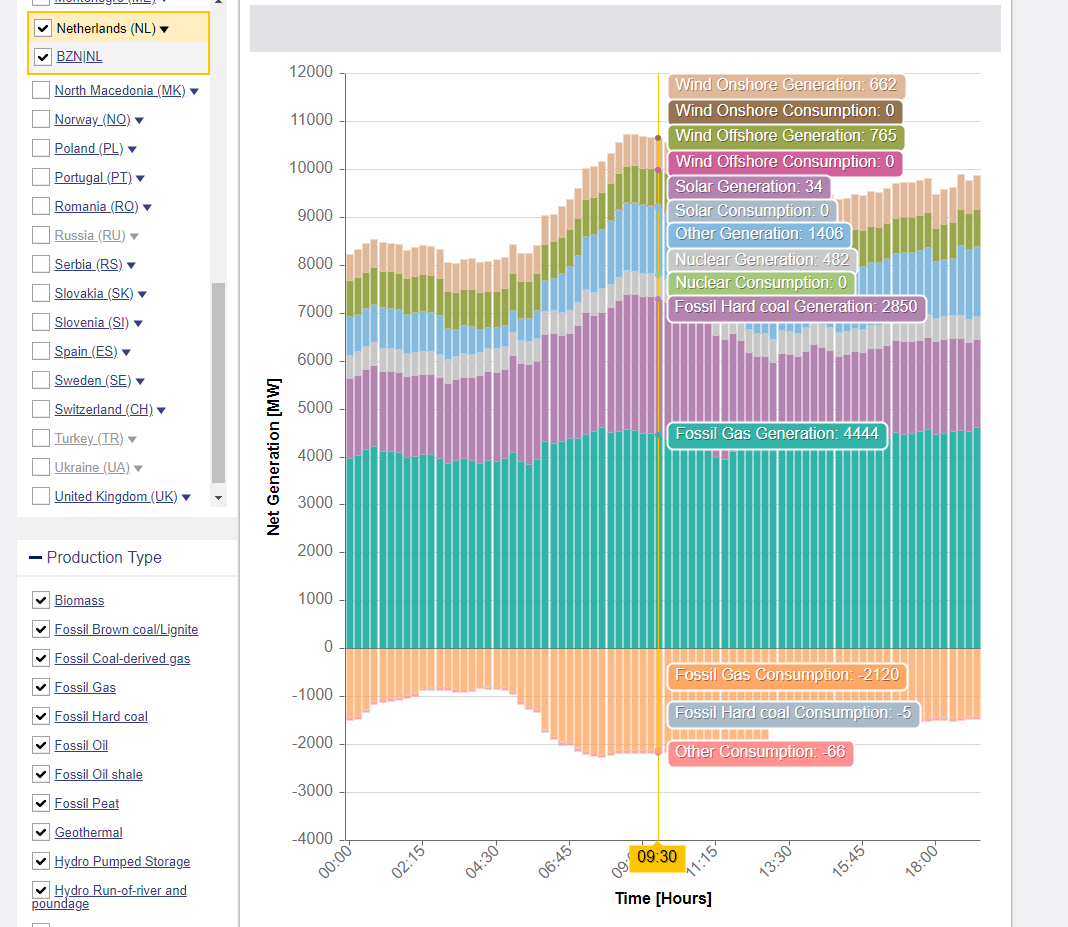Click the Fossil Oil shale link
1068x927 pixels.
click(98, 774)
